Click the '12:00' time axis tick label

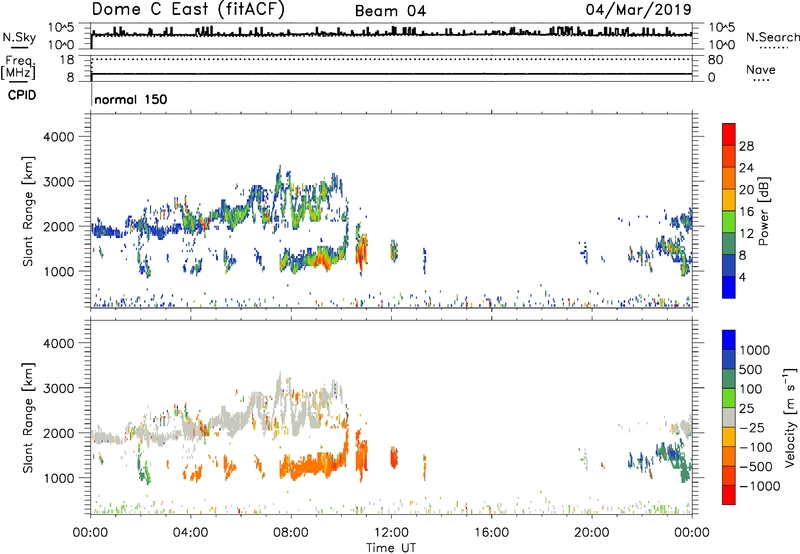pos(391,533)
